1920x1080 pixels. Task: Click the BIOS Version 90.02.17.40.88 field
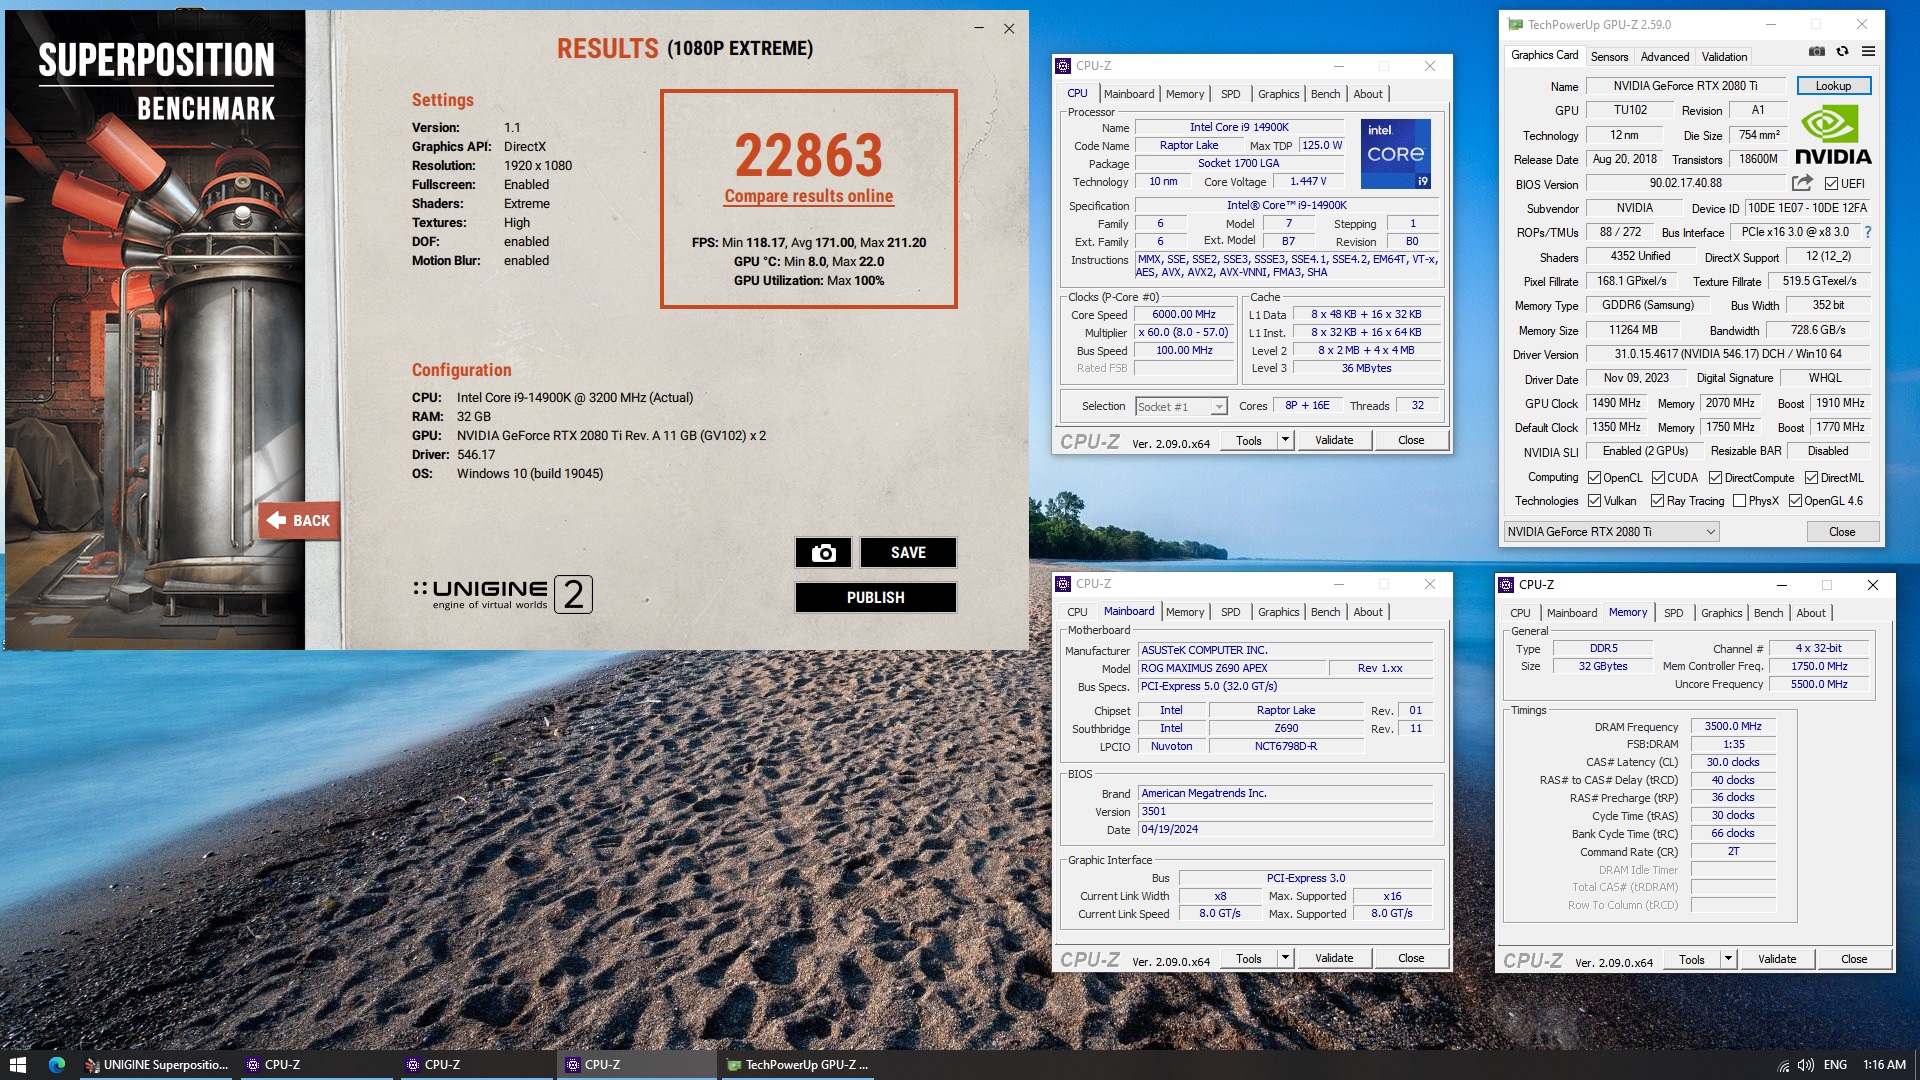click(x=1685, y=183)
